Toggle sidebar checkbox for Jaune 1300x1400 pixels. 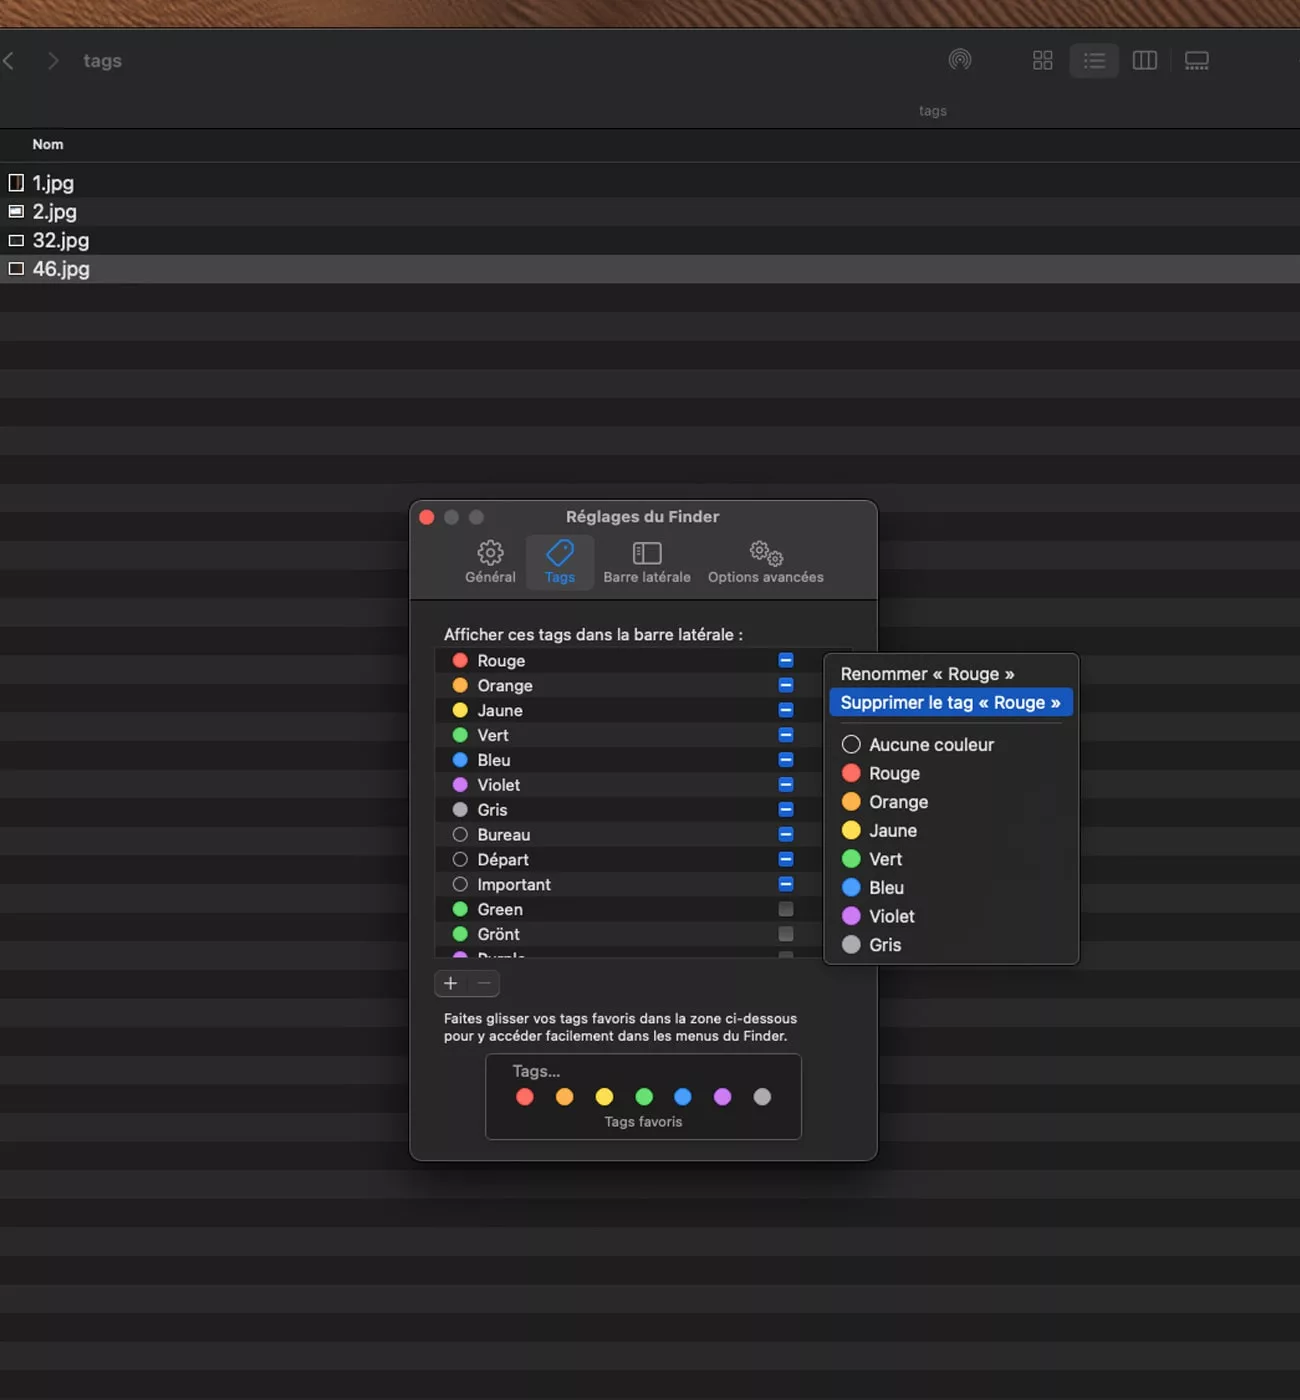tap(786, 710)
